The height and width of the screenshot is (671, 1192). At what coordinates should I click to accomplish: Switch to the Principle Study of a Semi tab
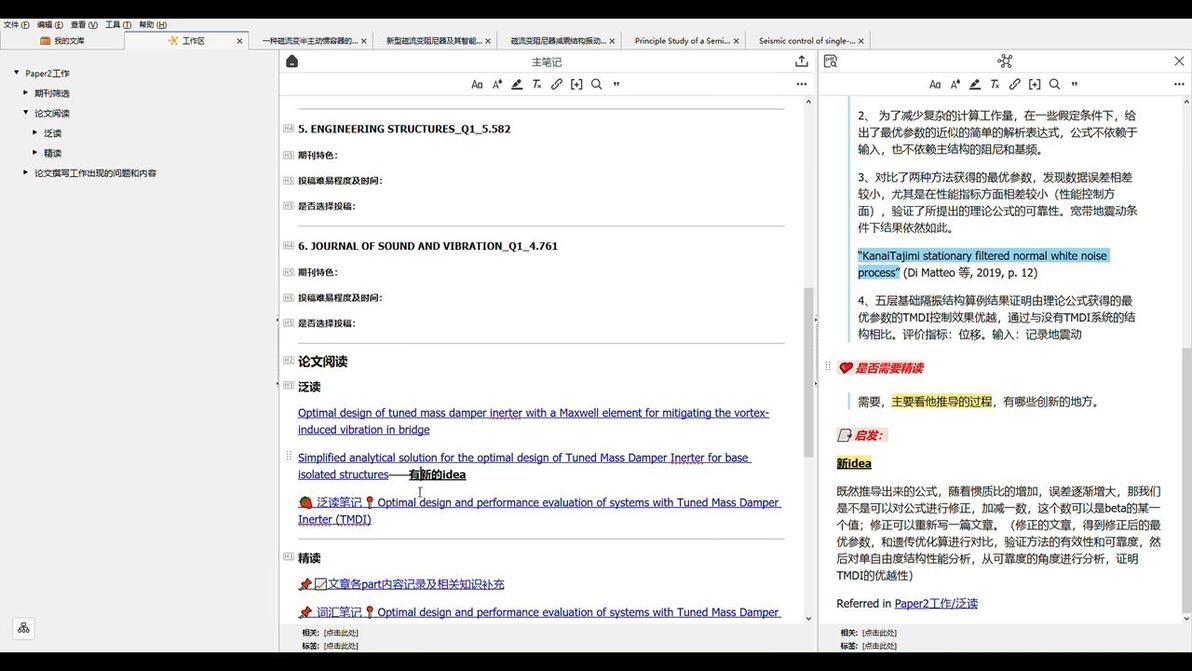tap(682, 41)
